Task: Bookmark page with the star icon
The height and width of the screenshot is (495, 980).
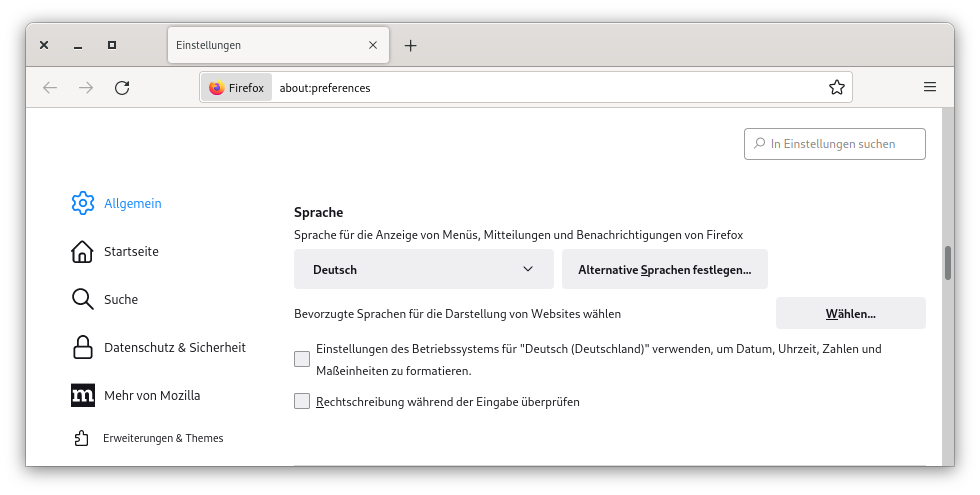Action: [x=837, y=88]
